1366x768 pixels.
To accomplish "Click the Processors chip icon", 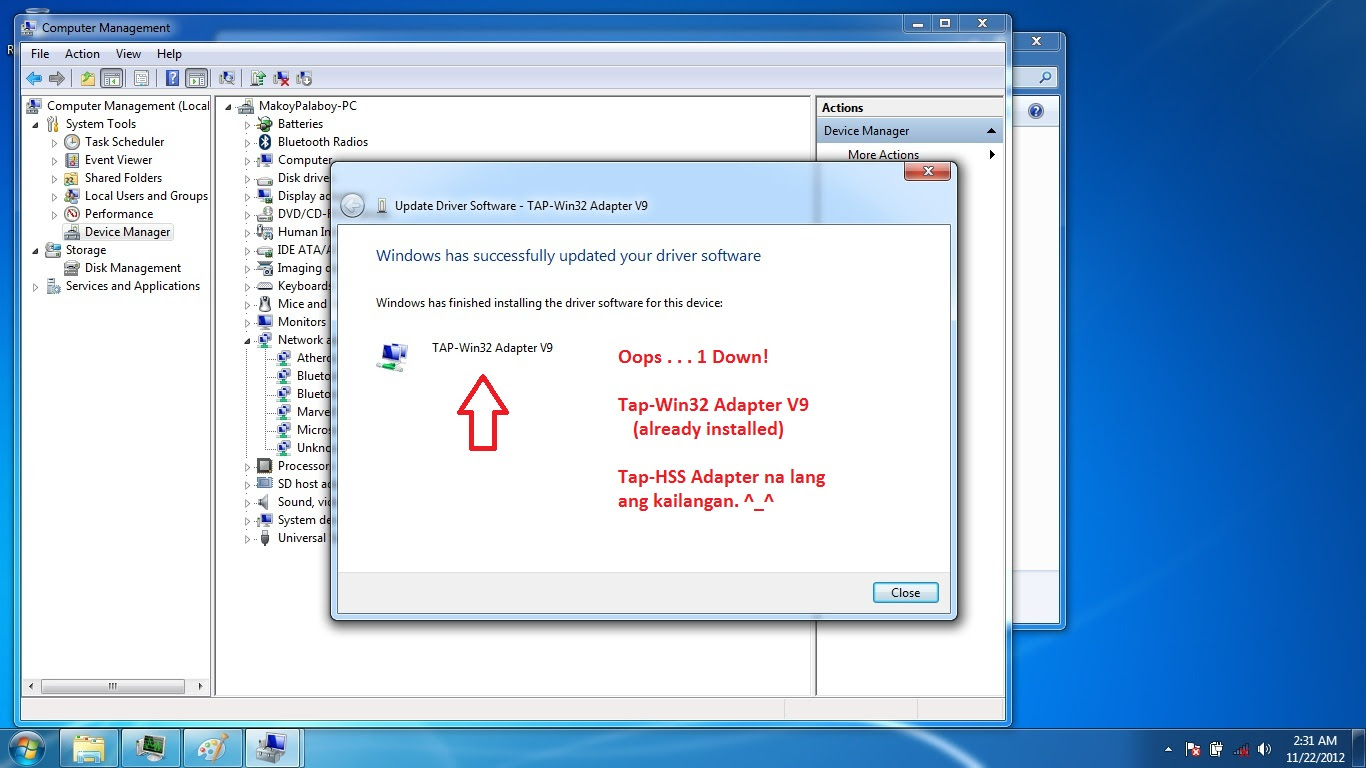I will pos(265,466).
